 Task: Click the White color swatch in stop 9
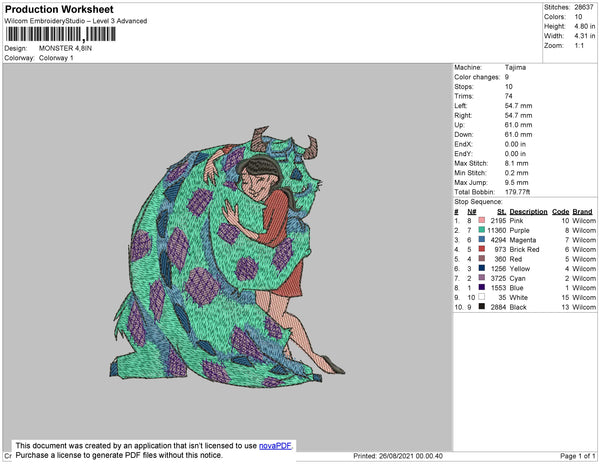click(482, 297)
